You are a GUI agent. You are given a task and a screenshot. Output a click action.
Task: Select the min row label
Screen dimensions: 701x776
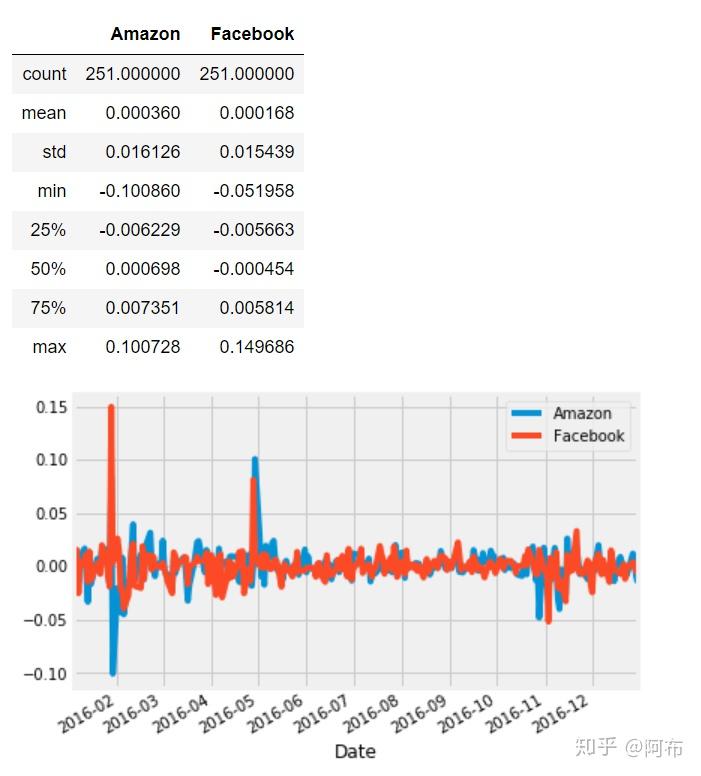click(x=51, y=191)
